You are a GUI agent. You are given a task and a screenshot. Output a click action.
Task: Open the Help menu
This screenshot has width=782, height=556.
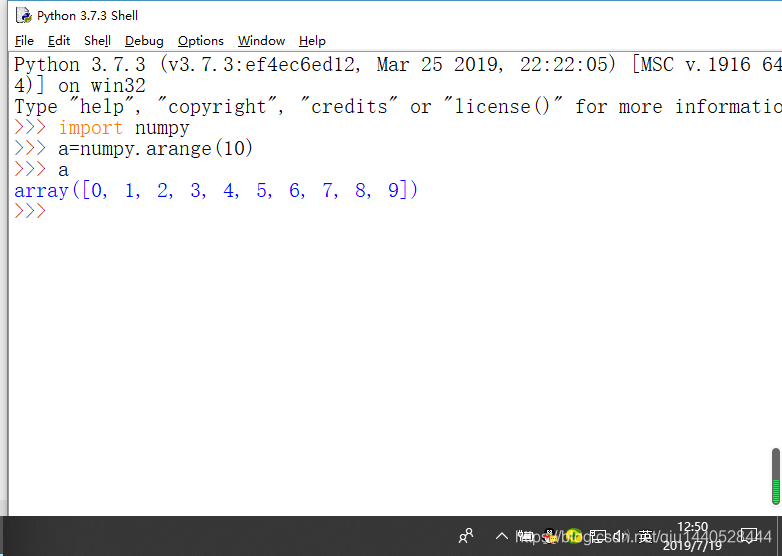pos(312,41)
